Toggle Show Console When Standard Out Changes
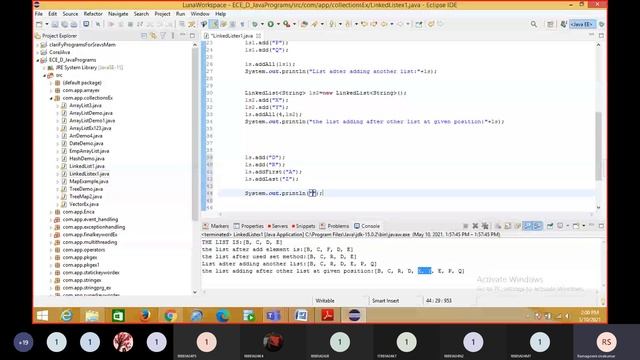Viewport: 640px width, 360px height. 528,226
